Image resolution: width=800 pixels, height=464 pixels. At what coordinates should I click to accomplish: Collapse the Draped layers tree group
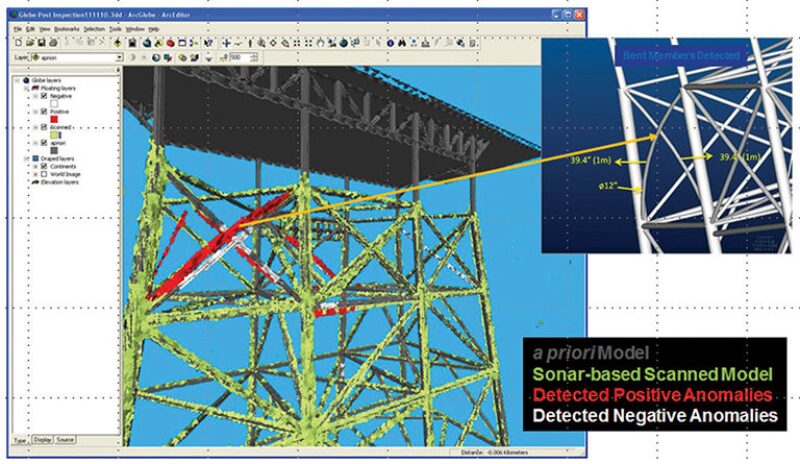pyautogui.click(x=26, y=157)
